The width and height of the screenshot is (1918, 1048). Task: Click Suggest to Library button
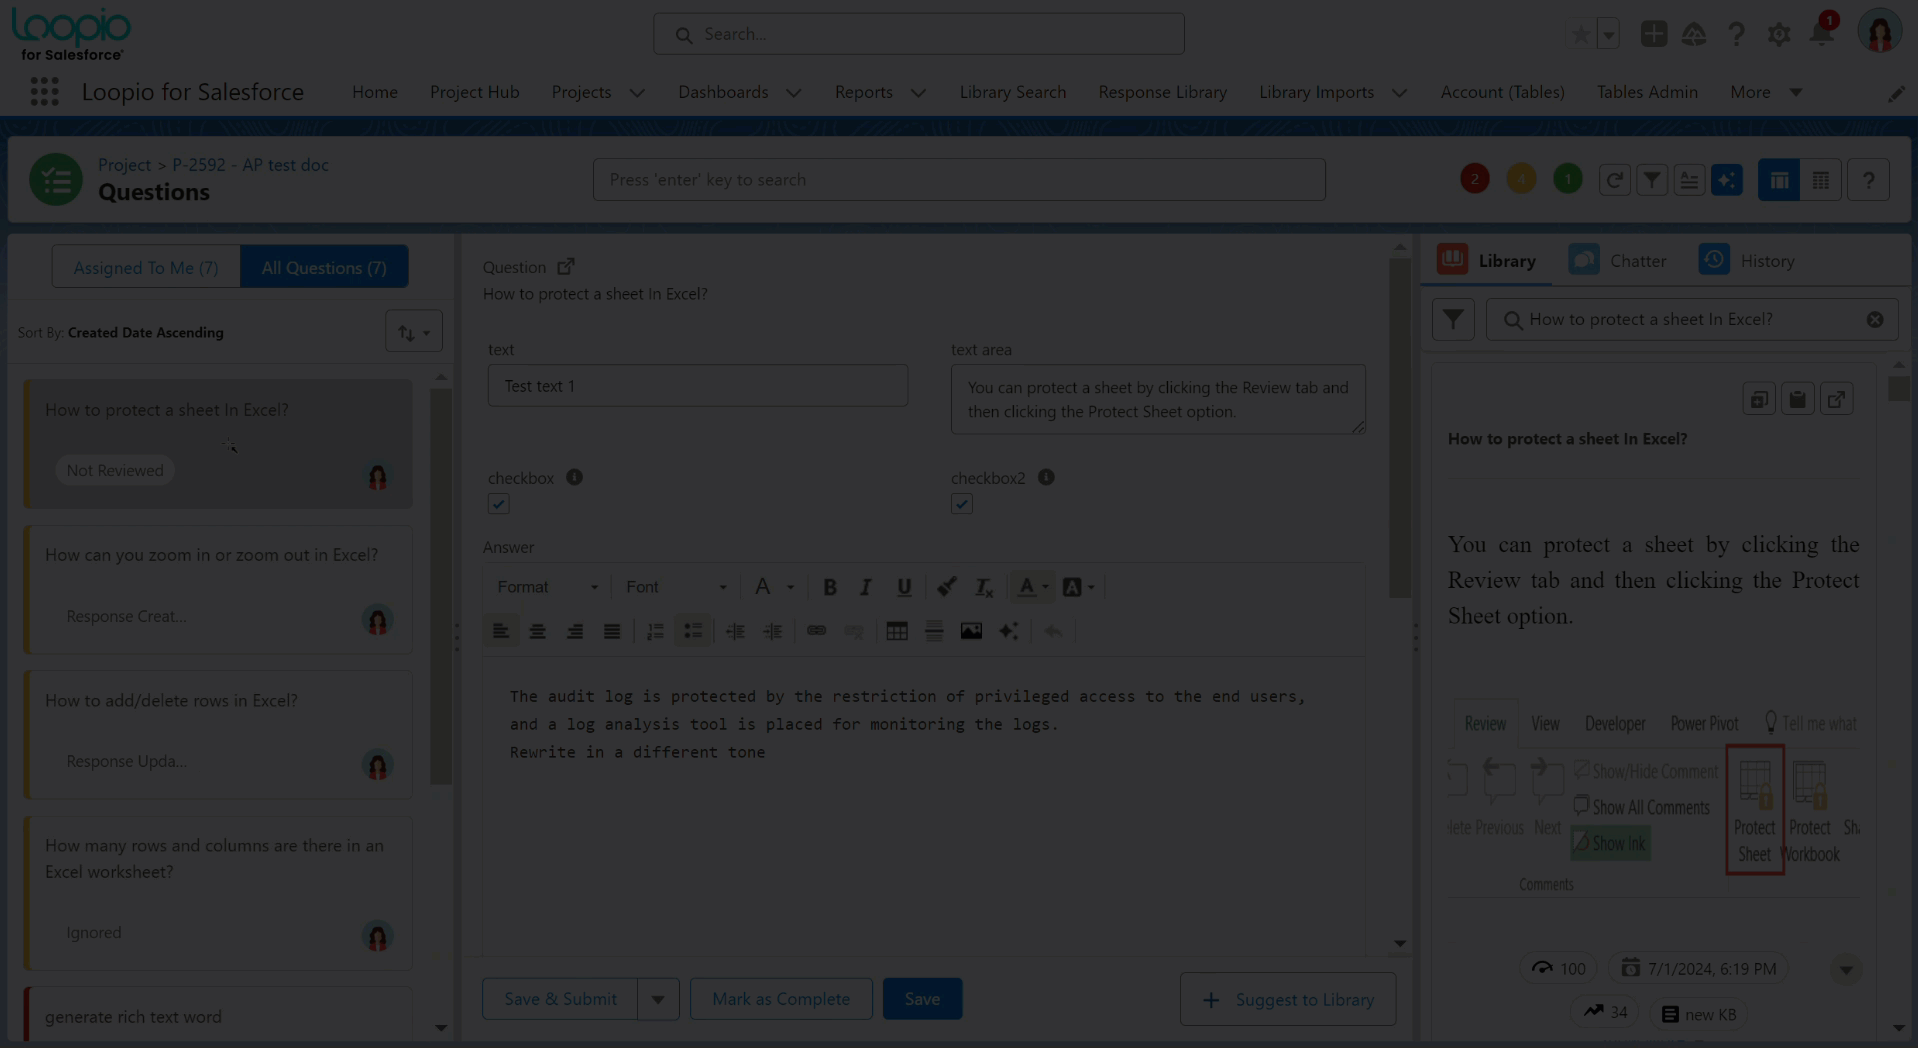1288,1000
